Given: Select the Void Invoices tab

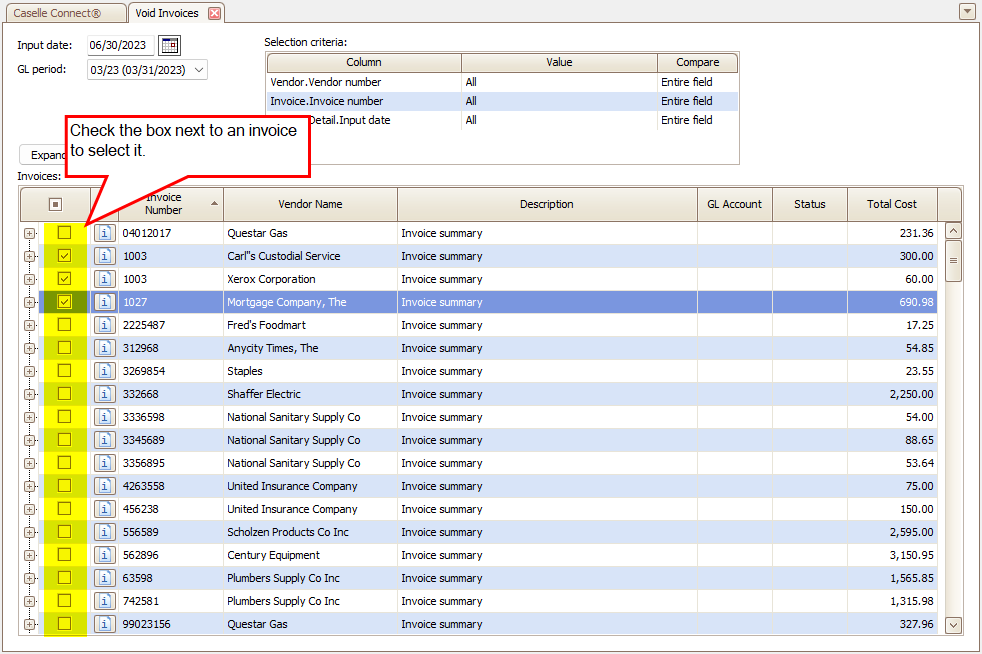Looking at the screenshot, I should click(166, 13).
